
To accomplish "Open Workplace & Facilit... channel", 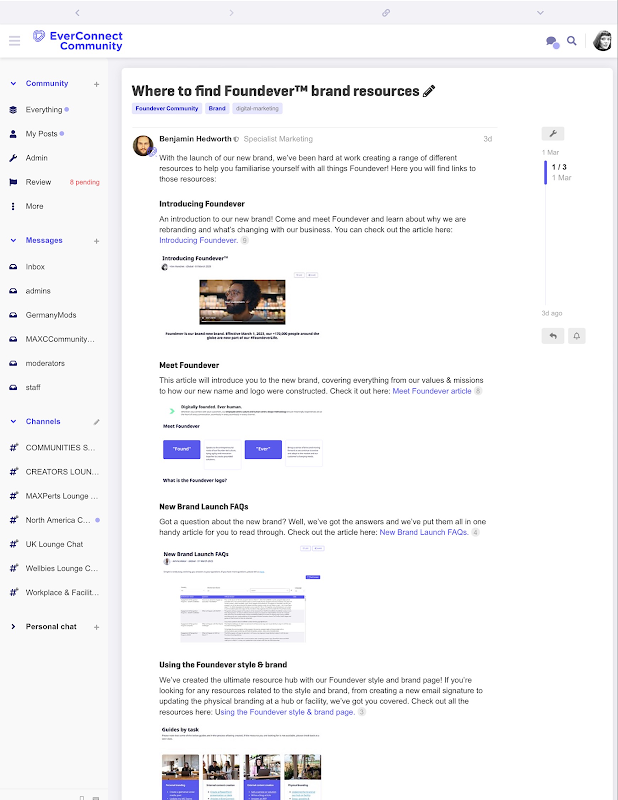I will click(x=54, y=592).
